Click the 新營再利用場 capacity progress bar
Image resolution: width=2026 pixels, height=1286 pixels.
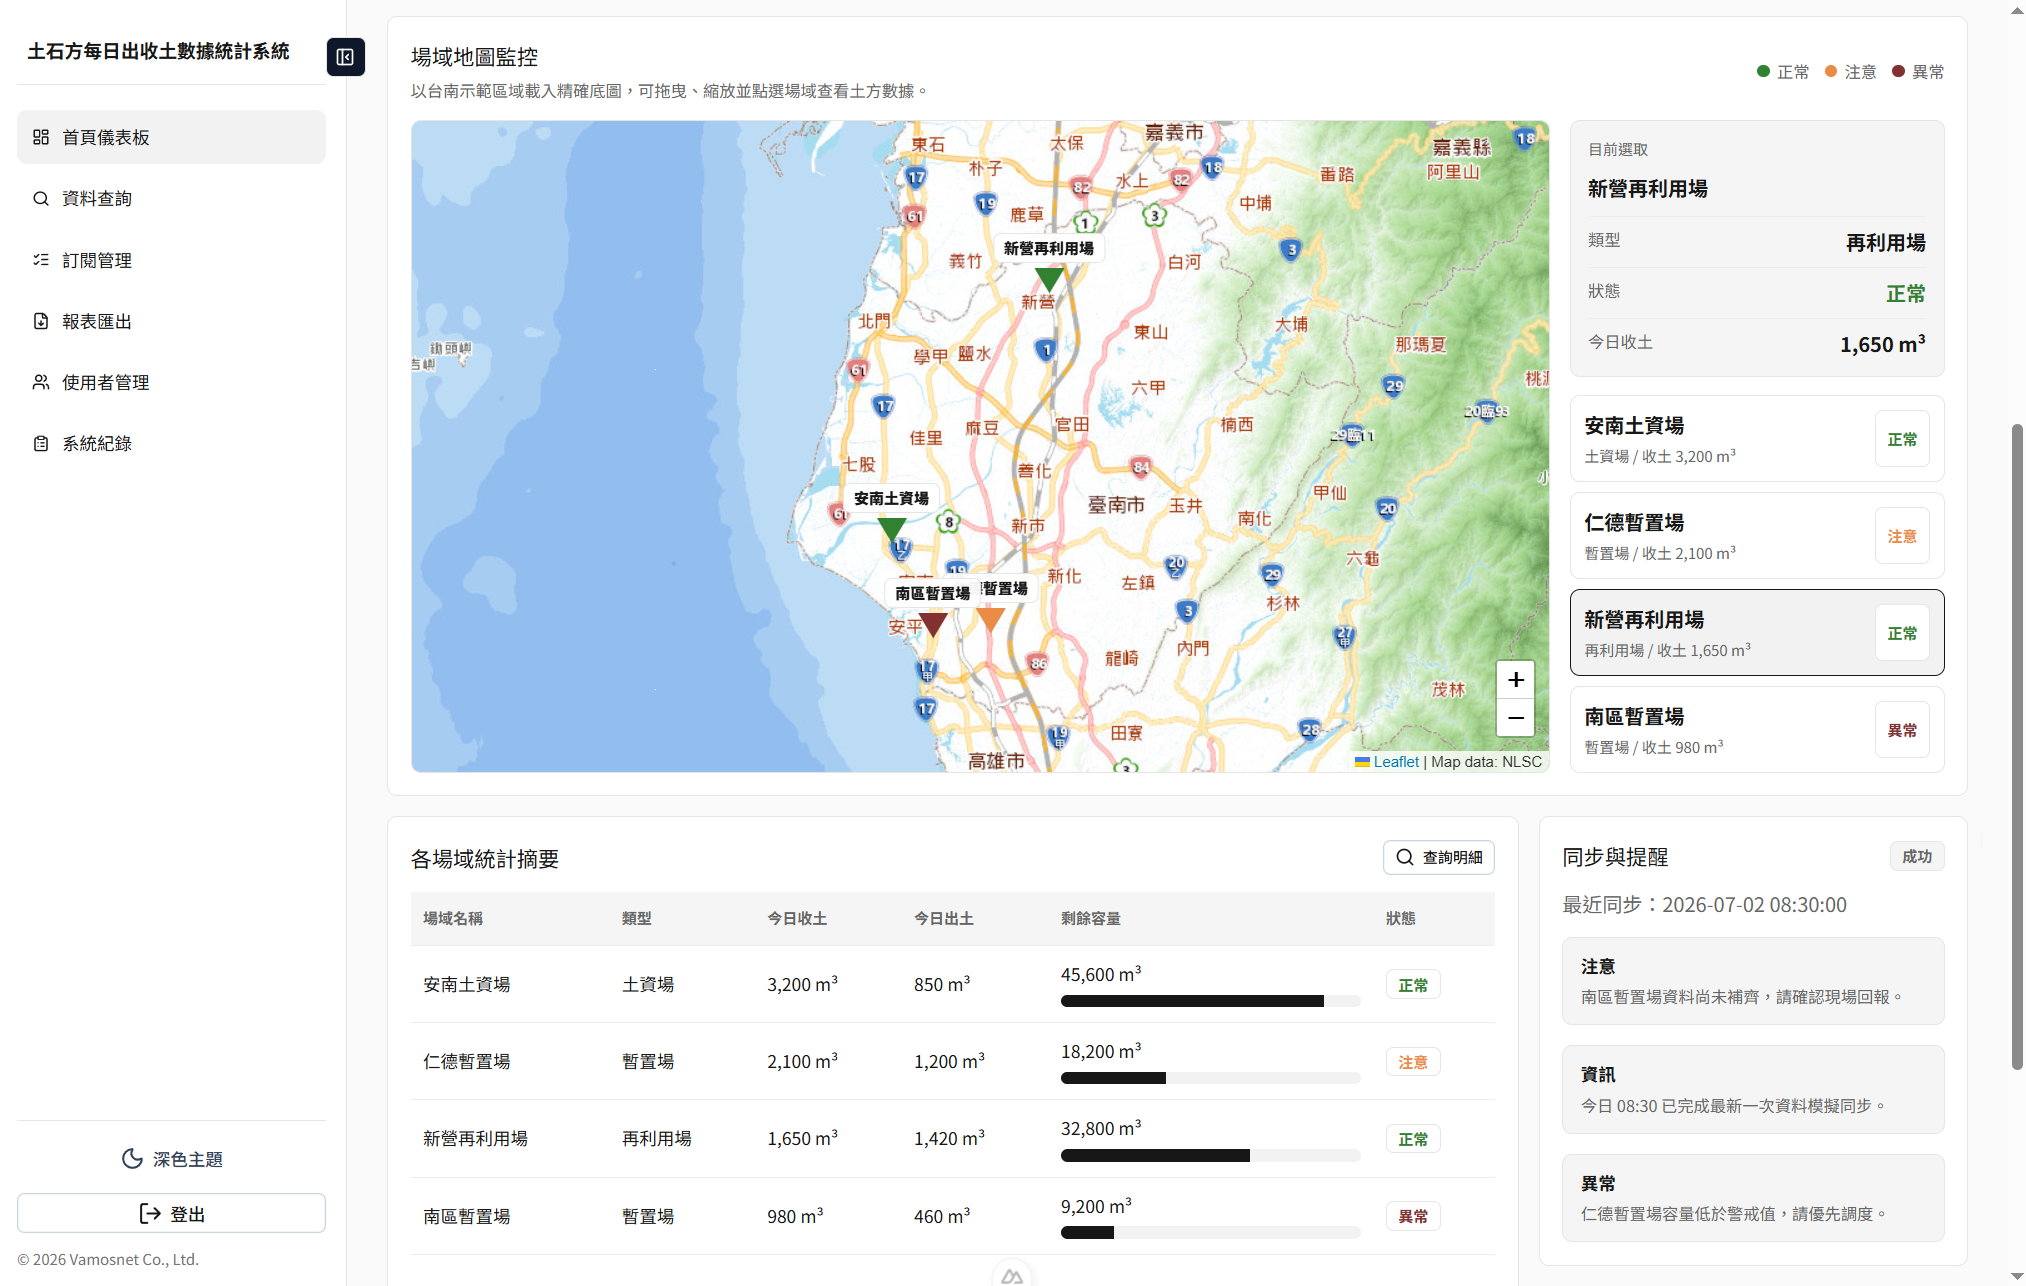pyautogui.click(x=1210, y=1155)
